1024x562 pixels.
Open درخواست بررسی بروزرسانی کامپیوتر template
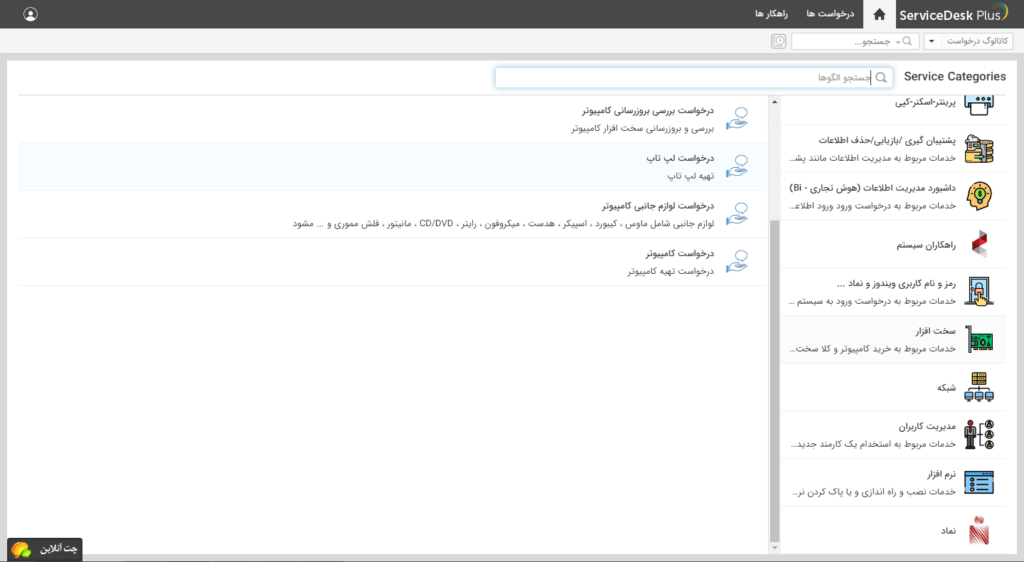click(648, 110)
